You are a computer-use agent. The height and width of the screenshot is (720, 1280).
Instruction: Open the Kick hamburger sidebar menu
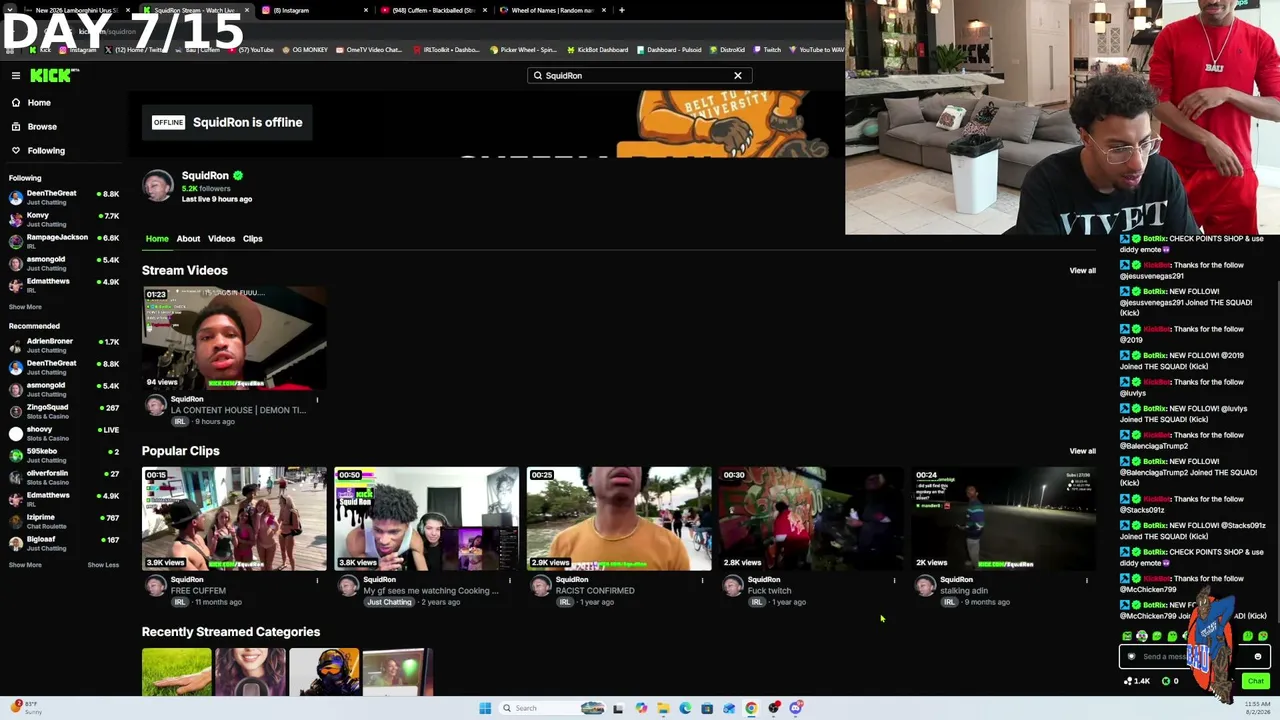pos(16,75)
